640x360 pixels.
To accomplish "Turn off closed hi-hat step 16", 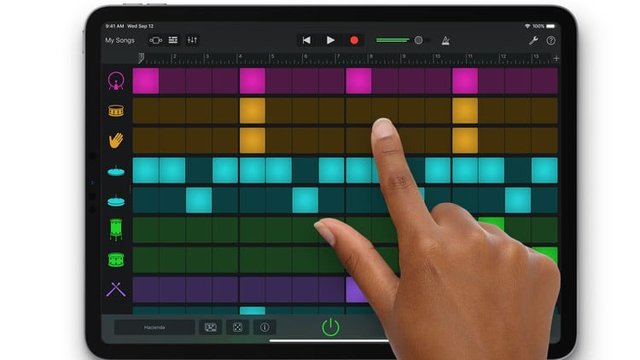I will click(544, 170).
